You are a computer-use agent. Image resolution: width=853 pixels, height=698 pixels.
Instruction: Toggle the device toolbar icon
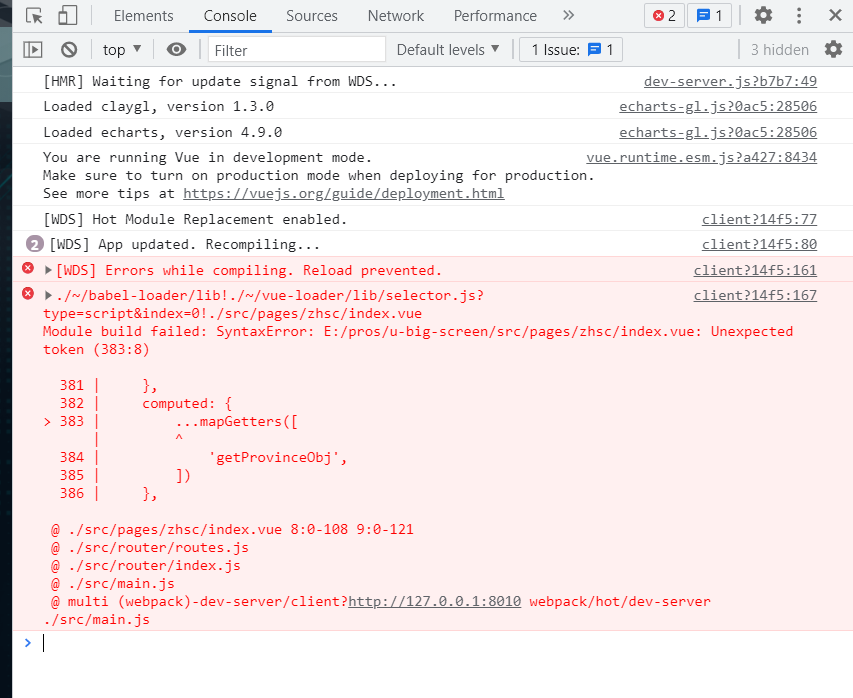(x=67, y=16)
